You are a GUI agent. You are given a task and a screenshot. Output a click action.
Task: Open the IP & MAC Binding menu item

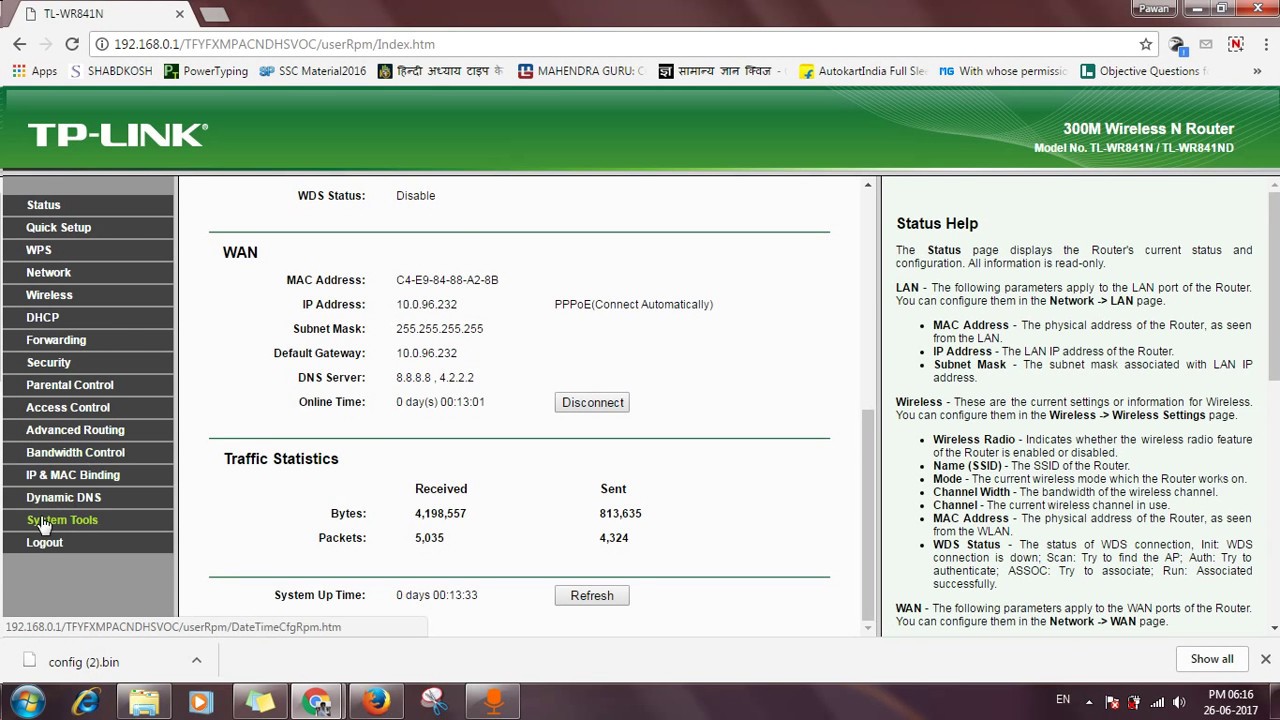(88, 475)
